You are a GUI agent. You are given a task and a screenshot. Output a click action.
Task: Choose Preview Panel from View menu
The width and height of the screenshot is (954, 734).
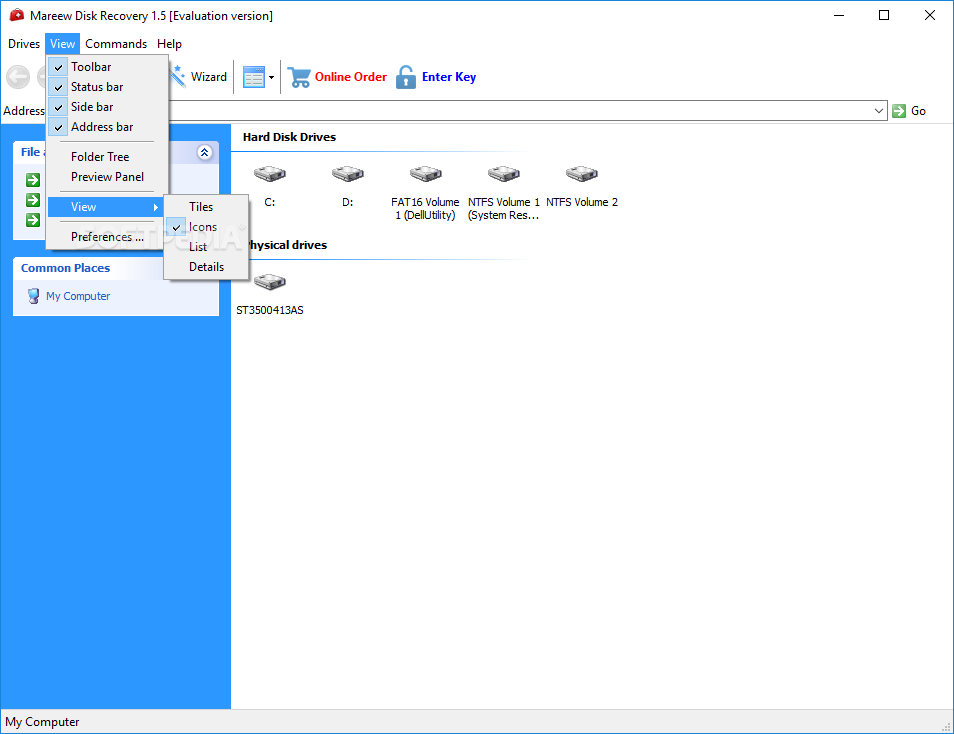pyautogui.click(x=107, y=177)
